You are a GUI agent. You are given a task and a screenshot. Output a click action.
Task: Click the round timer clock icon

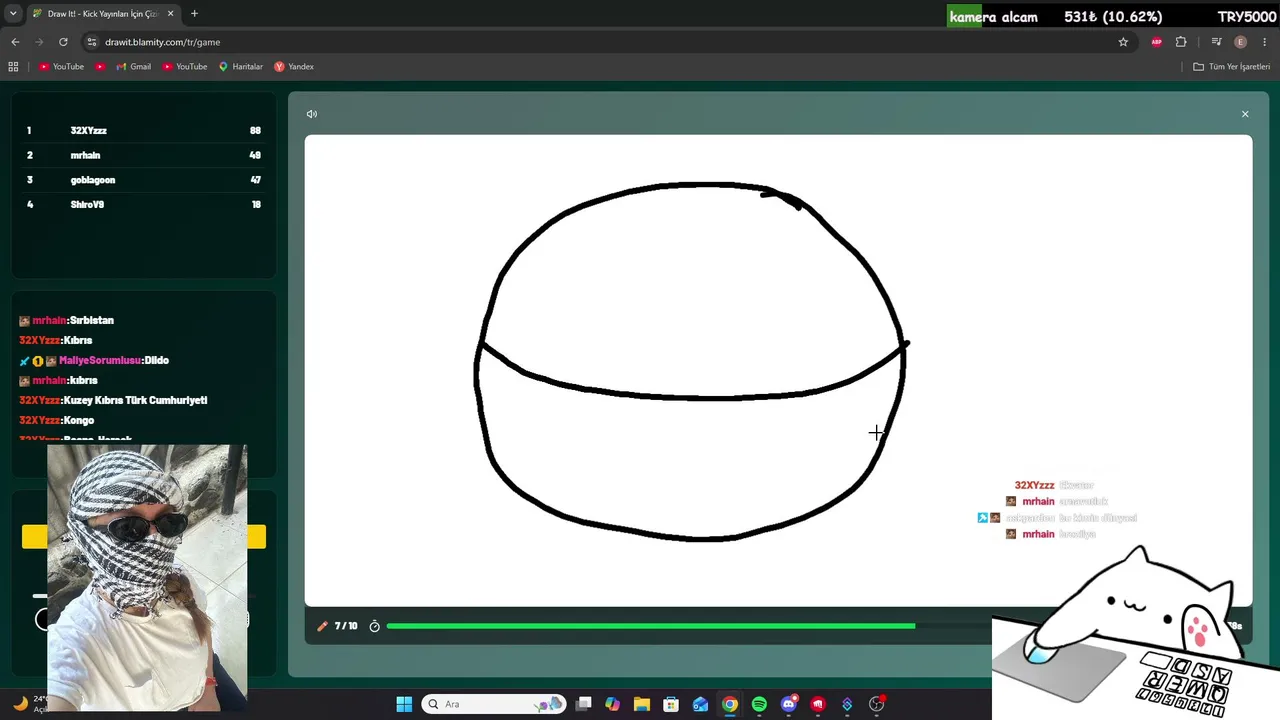tap(375, 626)
